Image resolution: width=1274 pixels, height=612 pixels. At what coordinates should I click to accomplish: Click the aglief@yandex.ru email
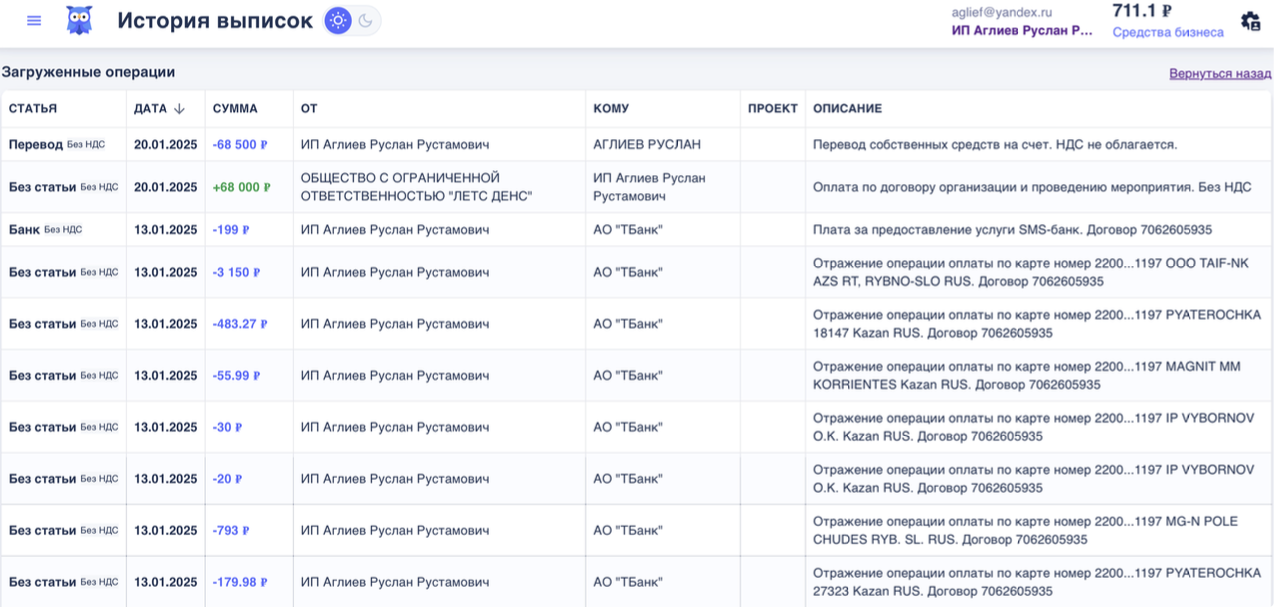tap(1001, 12)
